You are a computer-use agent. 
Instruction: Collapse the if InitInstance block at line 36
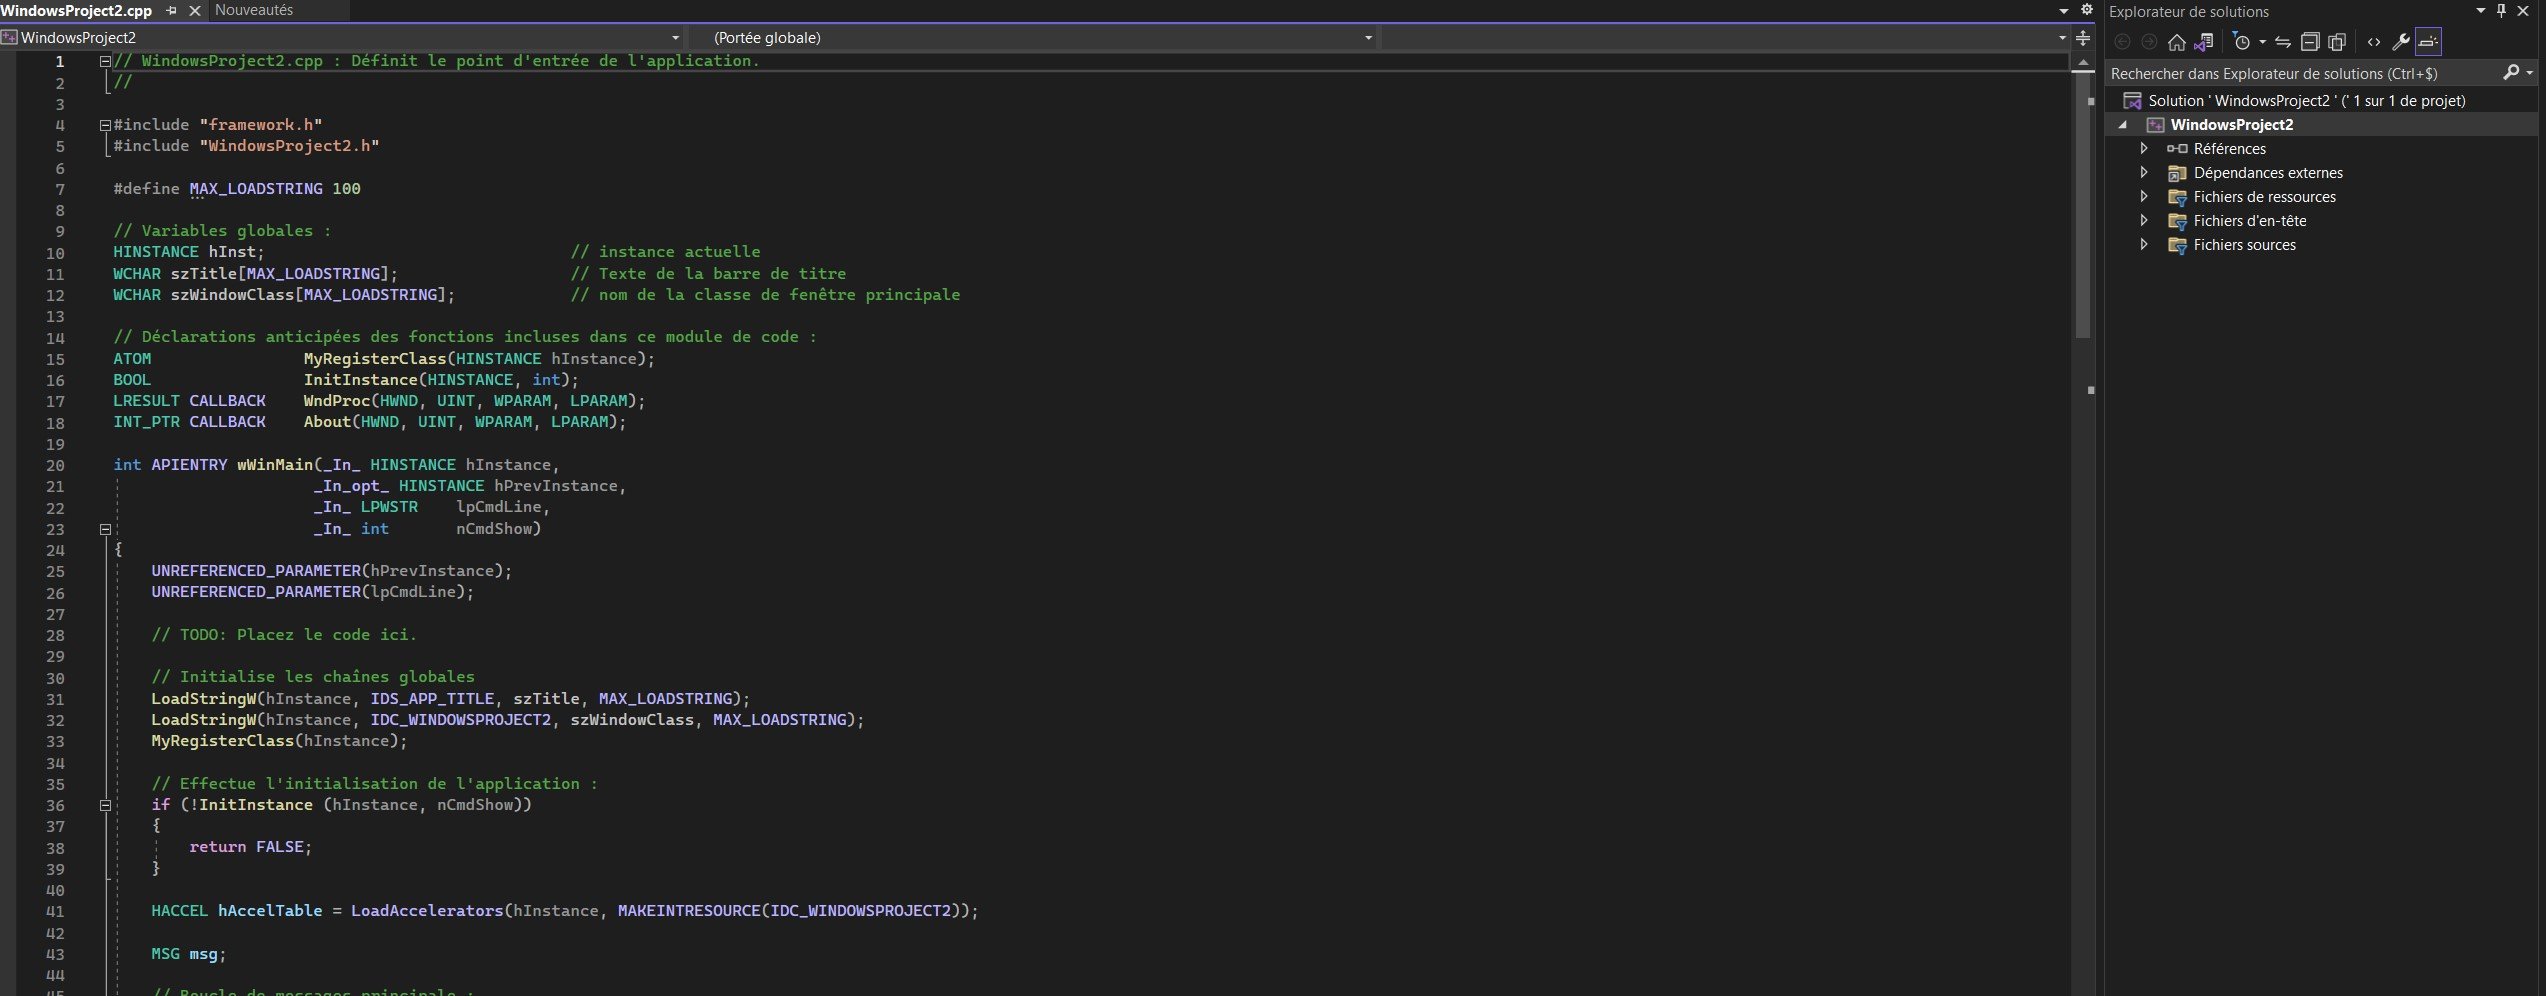105,805
